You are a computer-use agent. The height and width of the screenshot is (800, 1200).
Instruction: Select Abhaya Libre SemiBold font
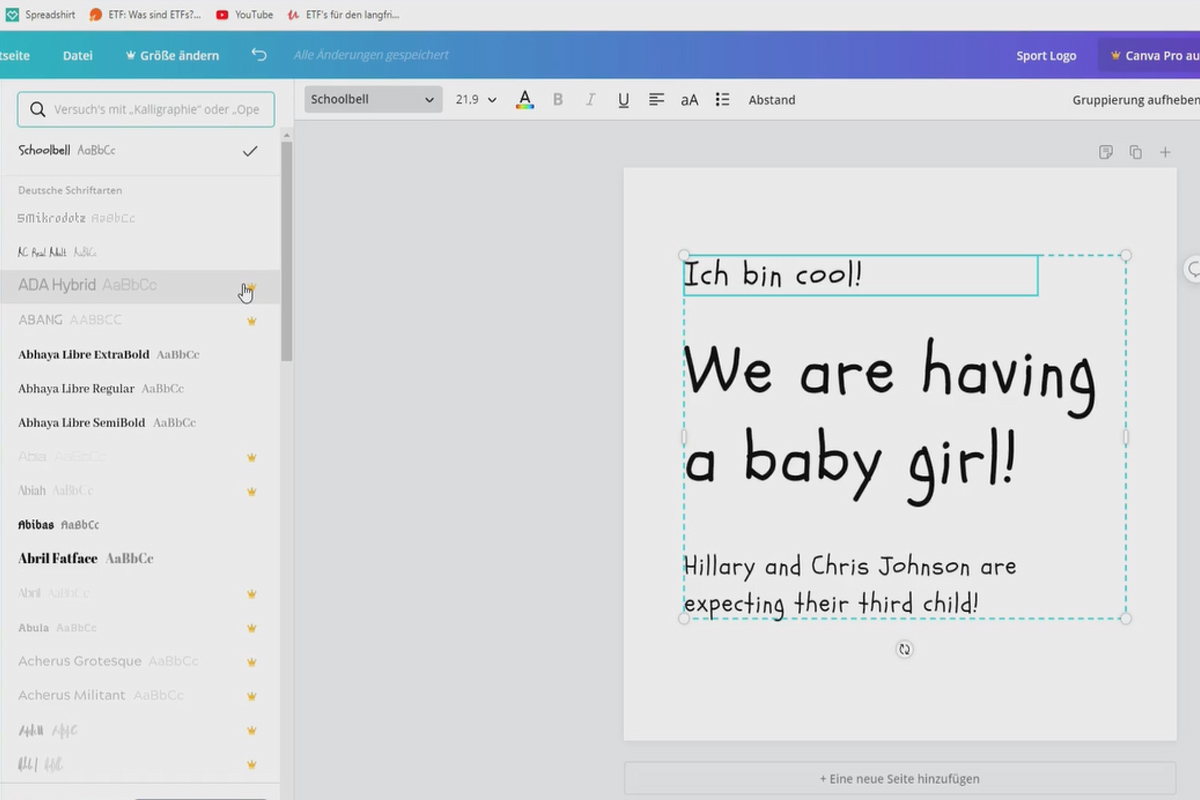140,422
